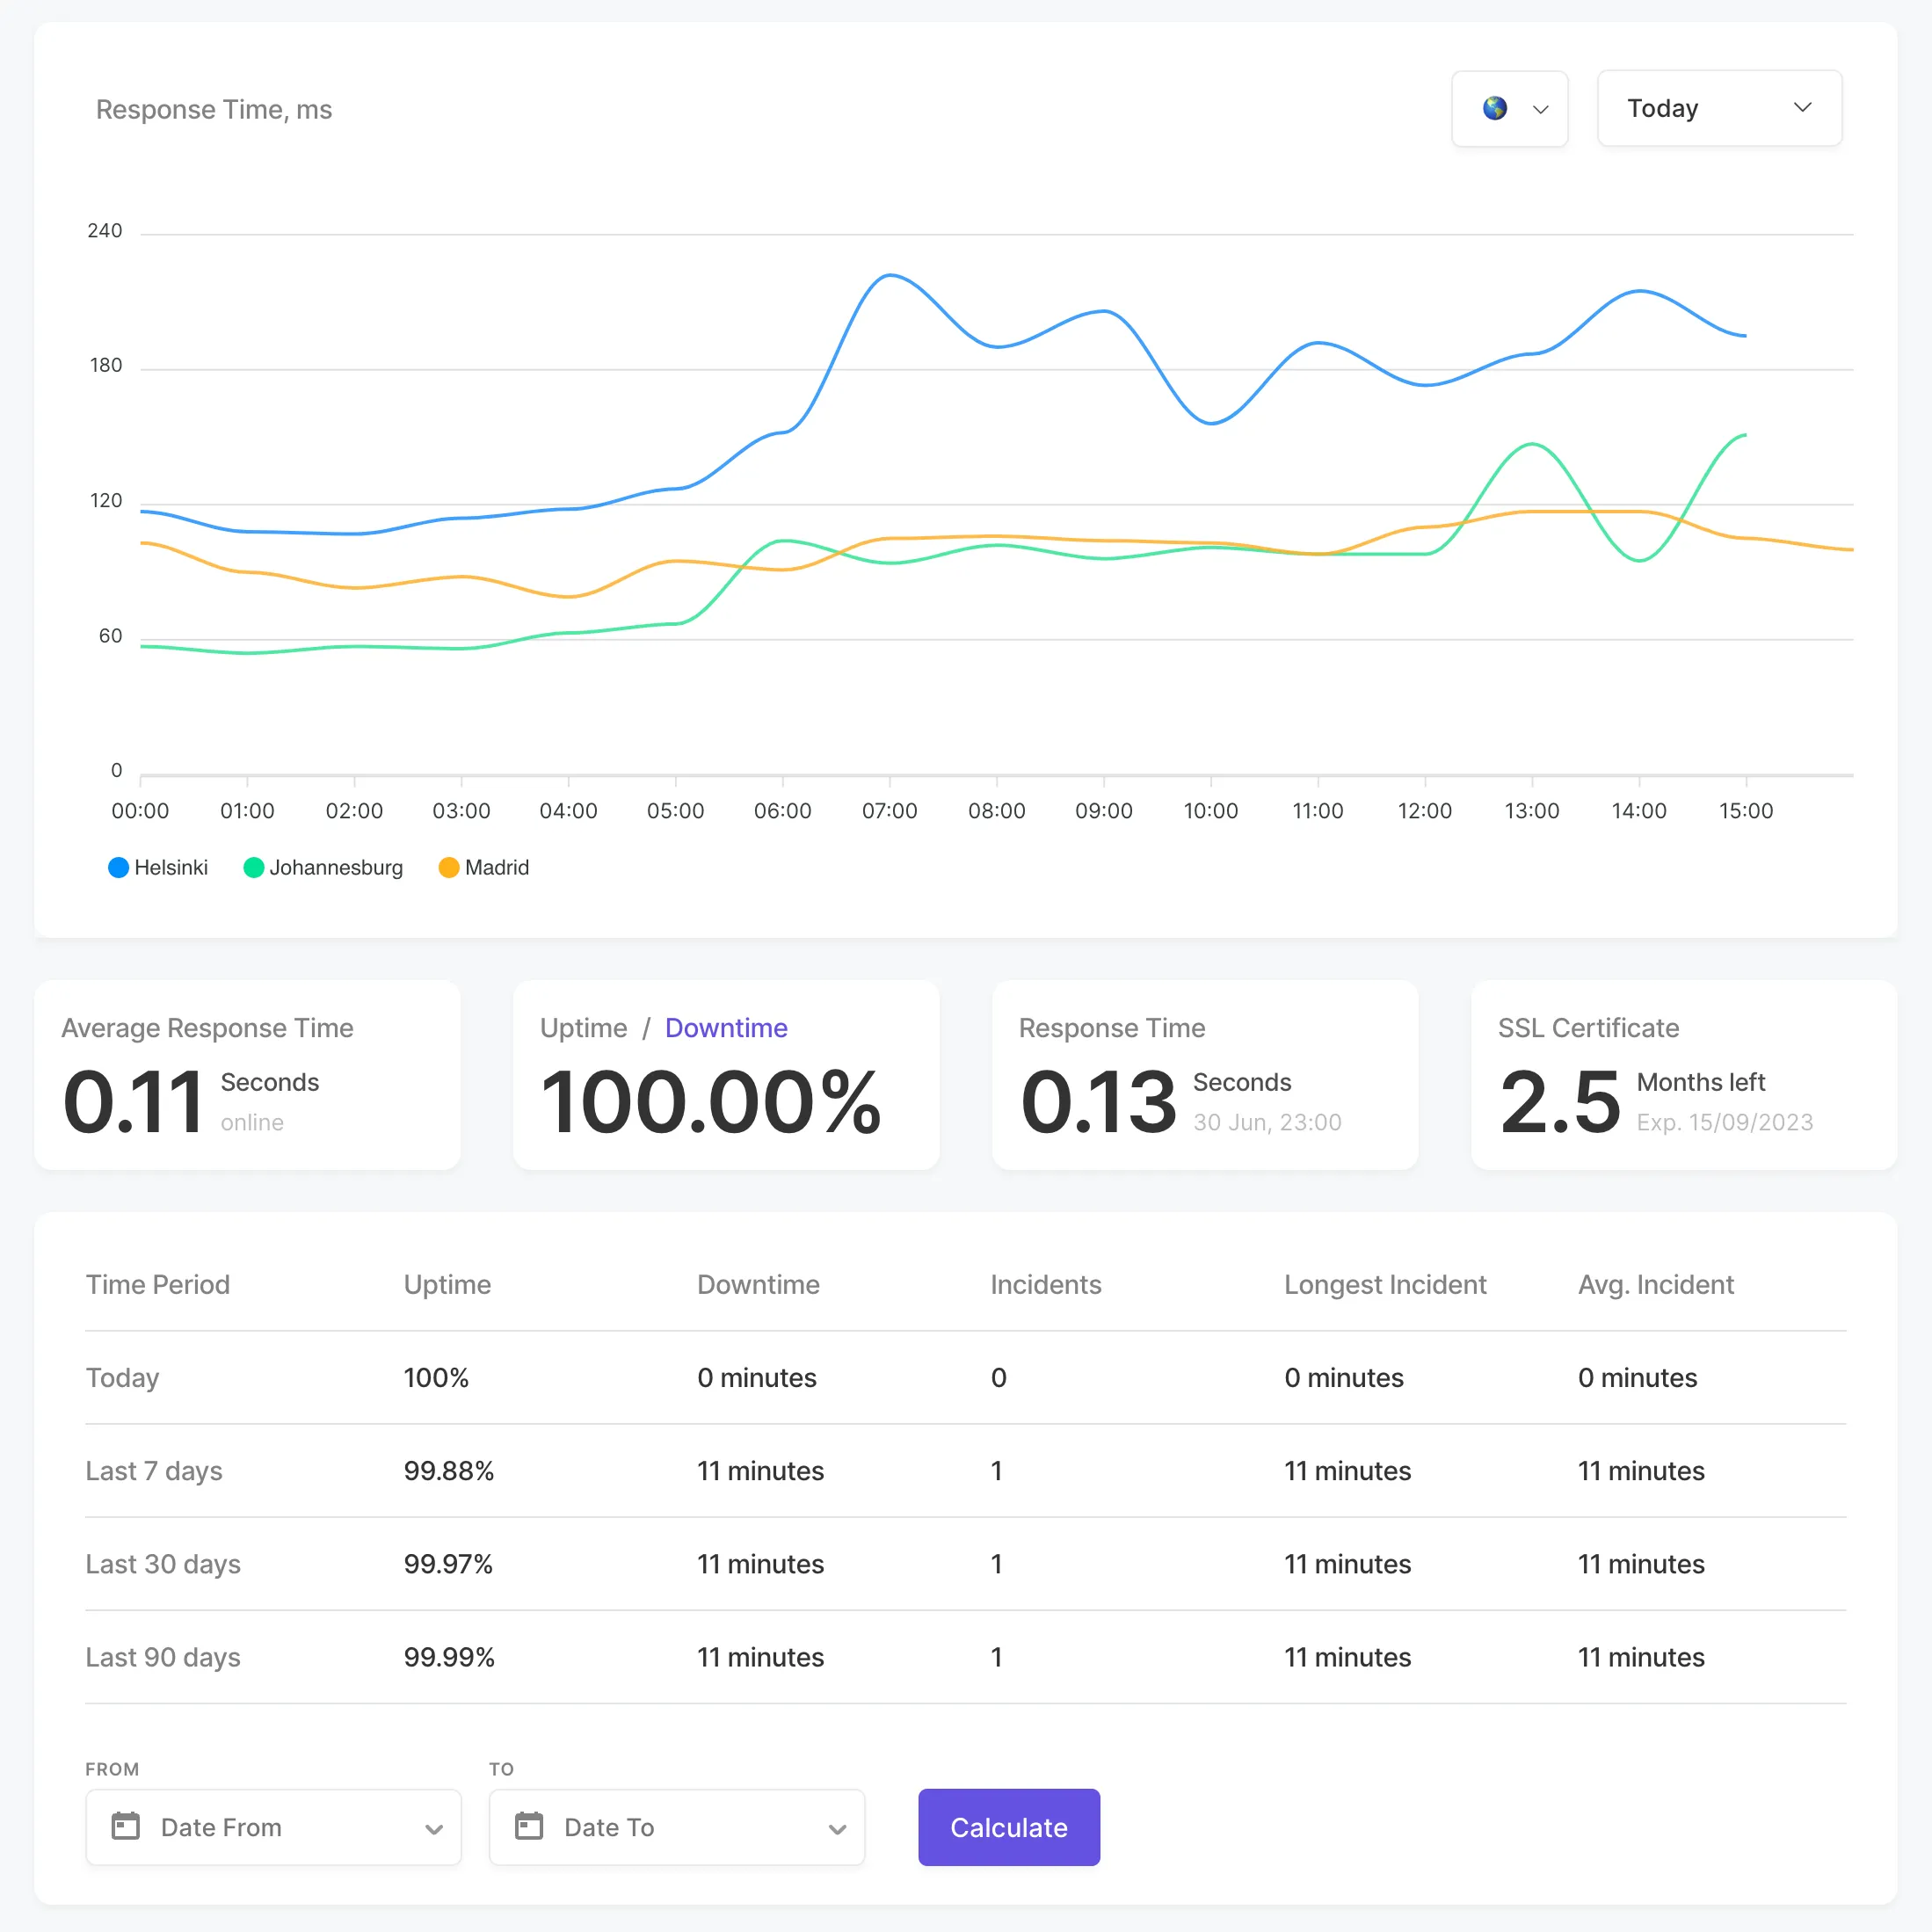The height and width of the screenshot is (1932, 1932).
Task: Toggle Madrid series in chart legend
Action: click(484, 867)
